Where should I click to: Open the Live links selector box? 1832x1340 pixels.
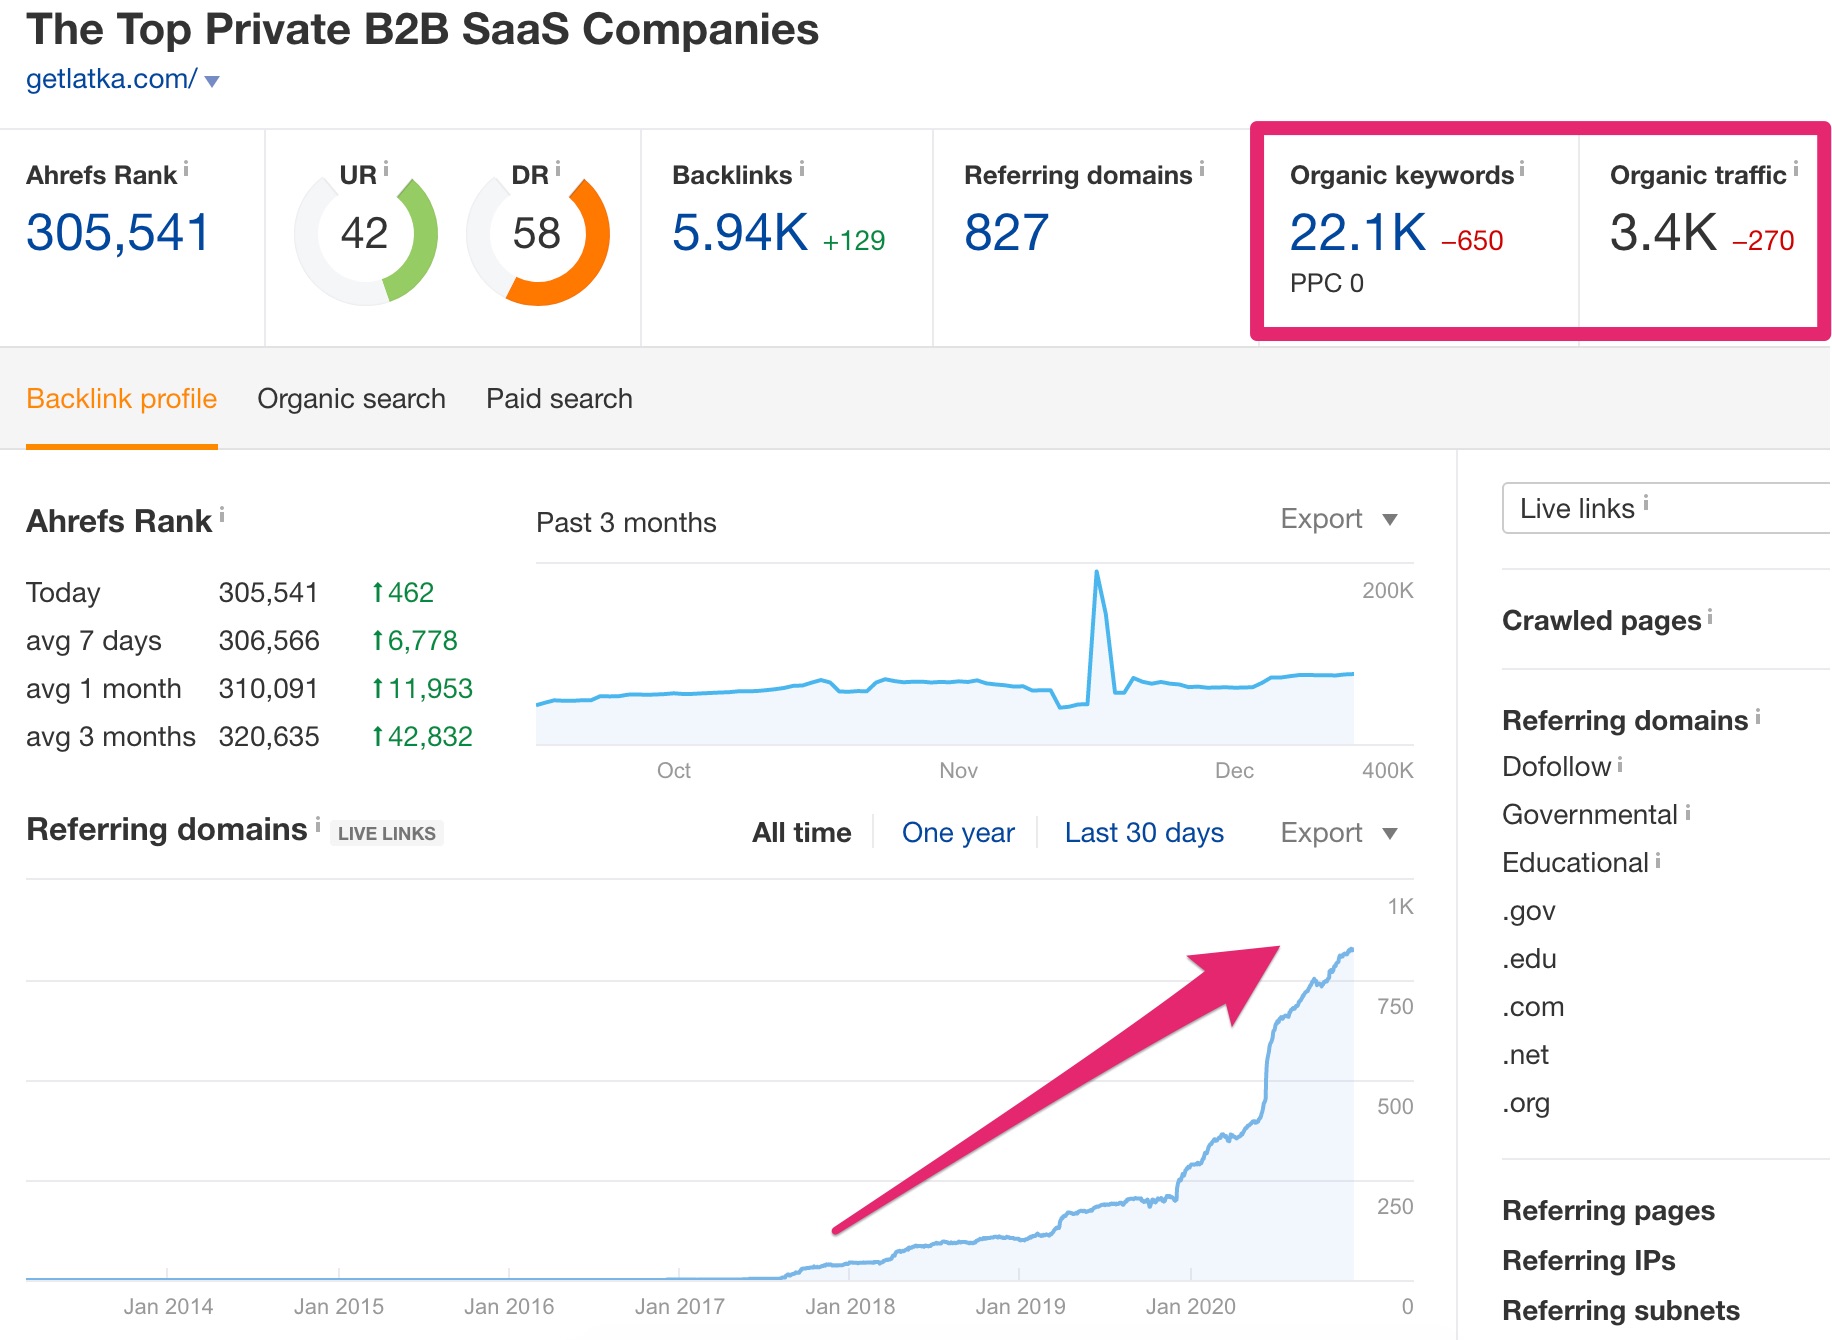pos(1666,508)
